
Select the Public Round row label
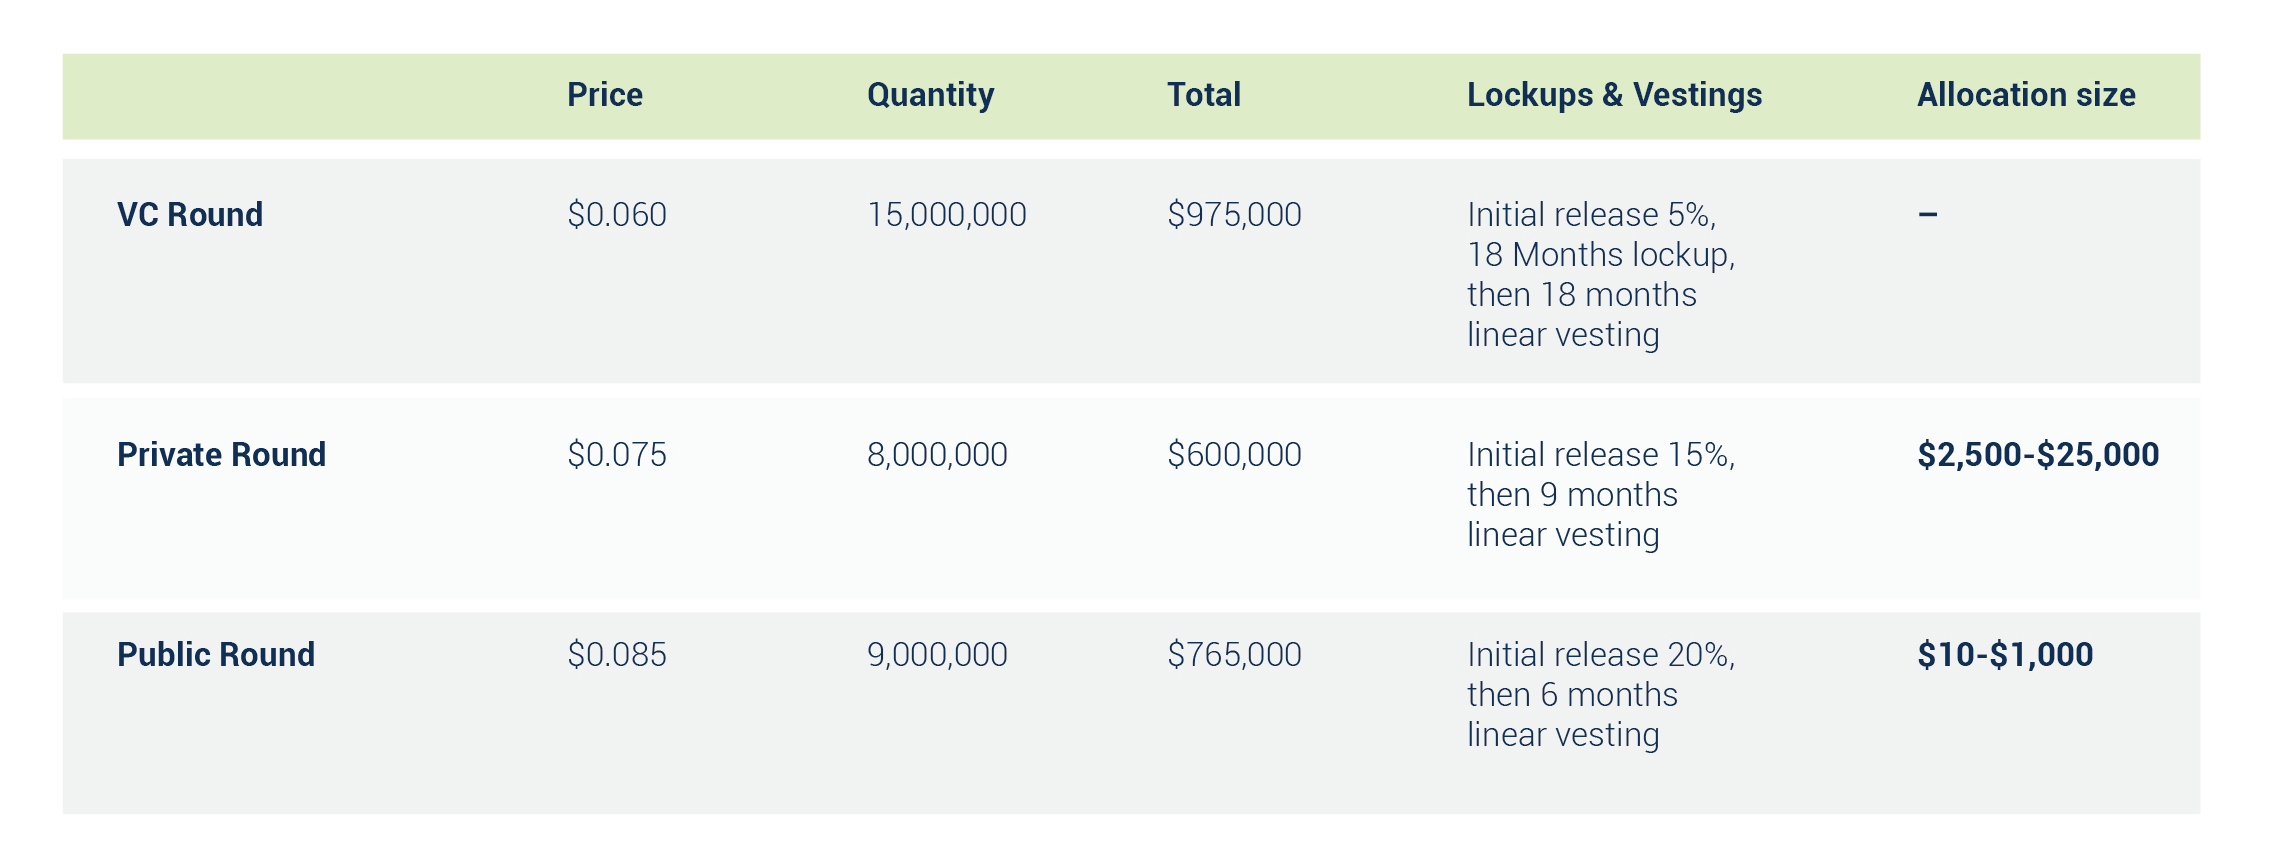pos(216,655)
